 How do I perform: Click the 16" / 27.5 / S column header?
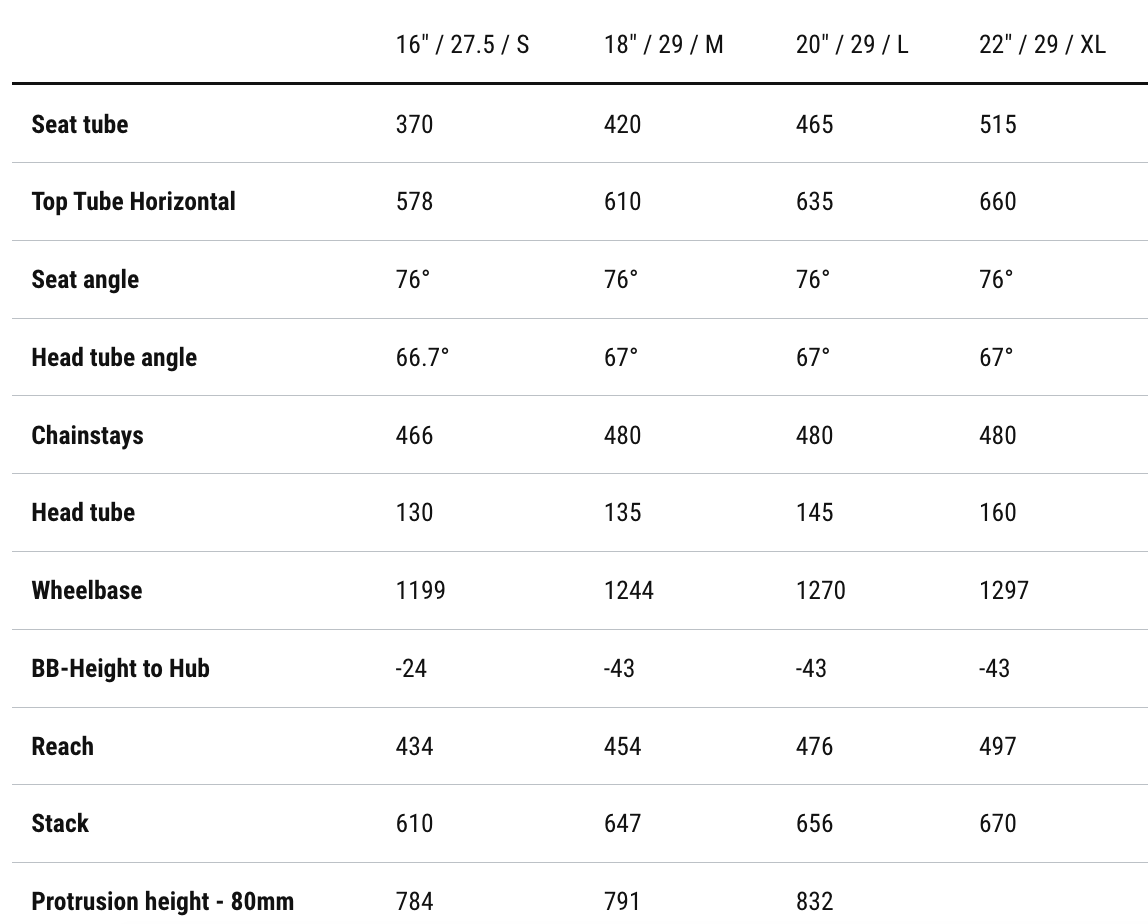462,45
